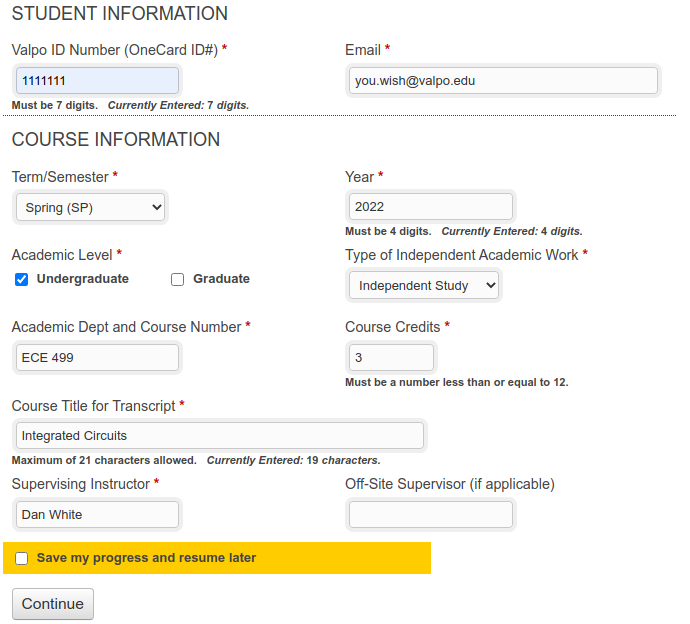The height and width of the screenshot is (624, 690).
Task: Click the Valpo ID Number input field
Action: coord(97,81)
